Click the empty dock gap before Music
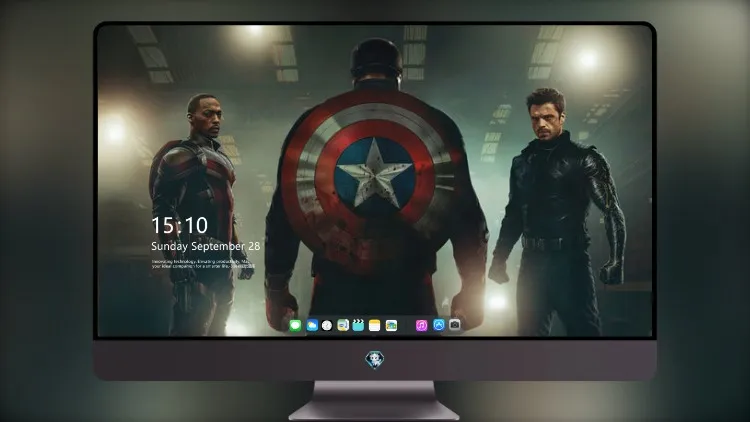This screenshot has height=422, width=750. point(407,326)
